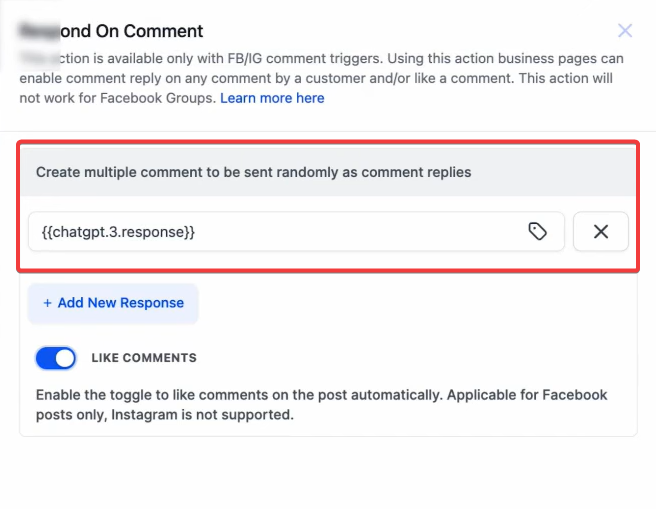Focus the comment reply input field
This screenshot has width=656, height=509.
[350, 231]
